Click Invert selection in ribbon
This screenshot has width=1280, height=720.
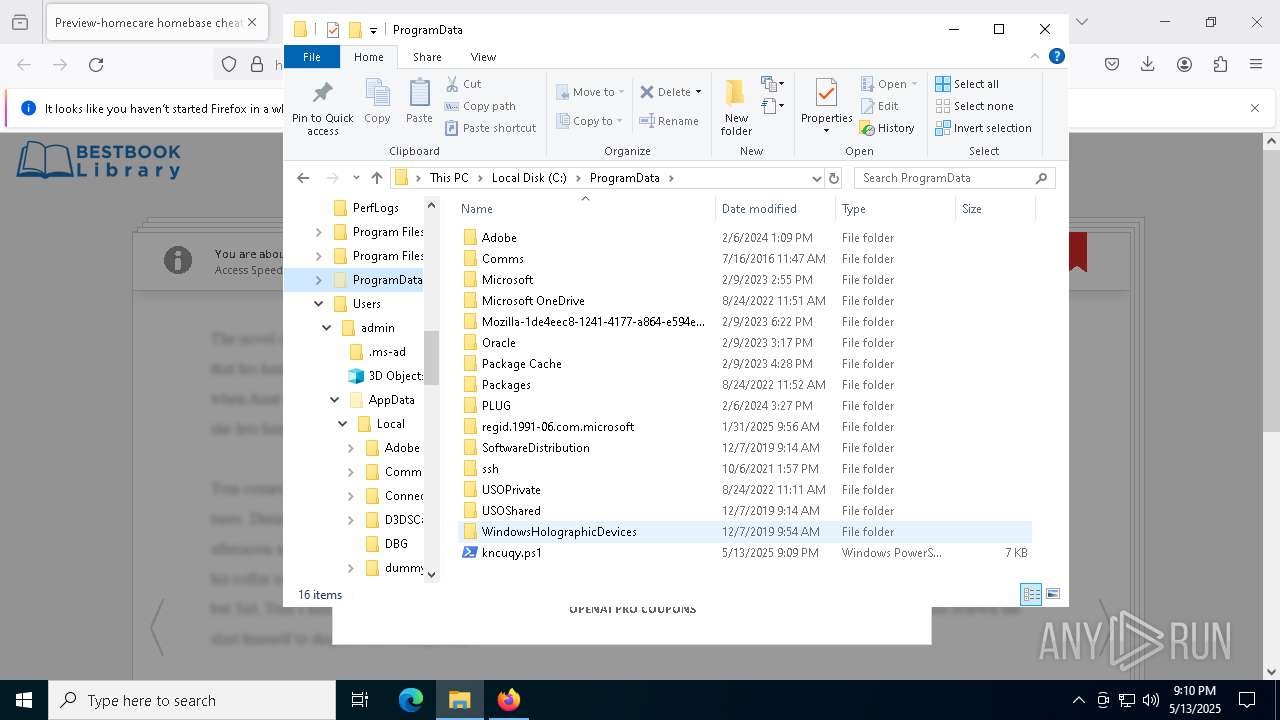click(x=983, y=128)
